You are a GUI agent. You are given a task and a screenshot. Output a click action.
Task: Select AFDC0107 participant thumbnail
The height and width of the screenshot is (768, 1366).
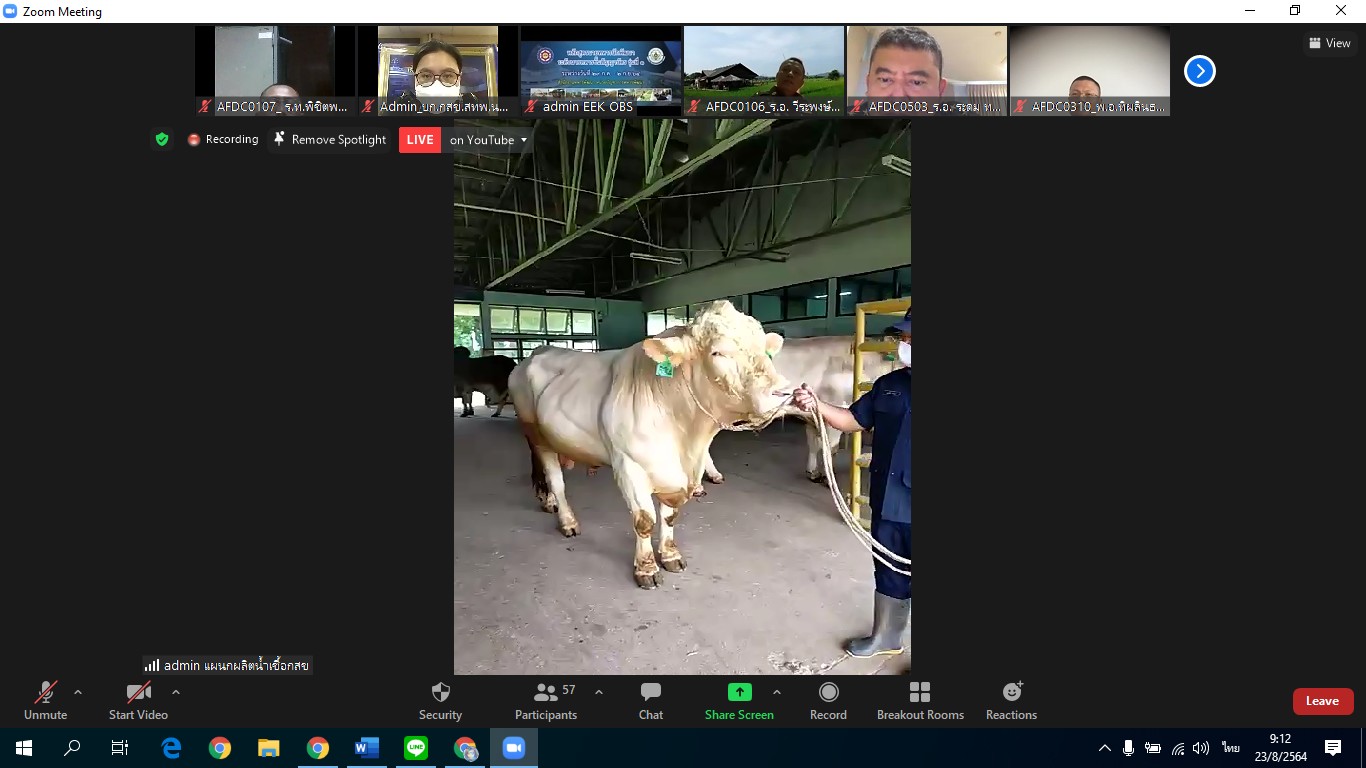click(x=275, y=71)
